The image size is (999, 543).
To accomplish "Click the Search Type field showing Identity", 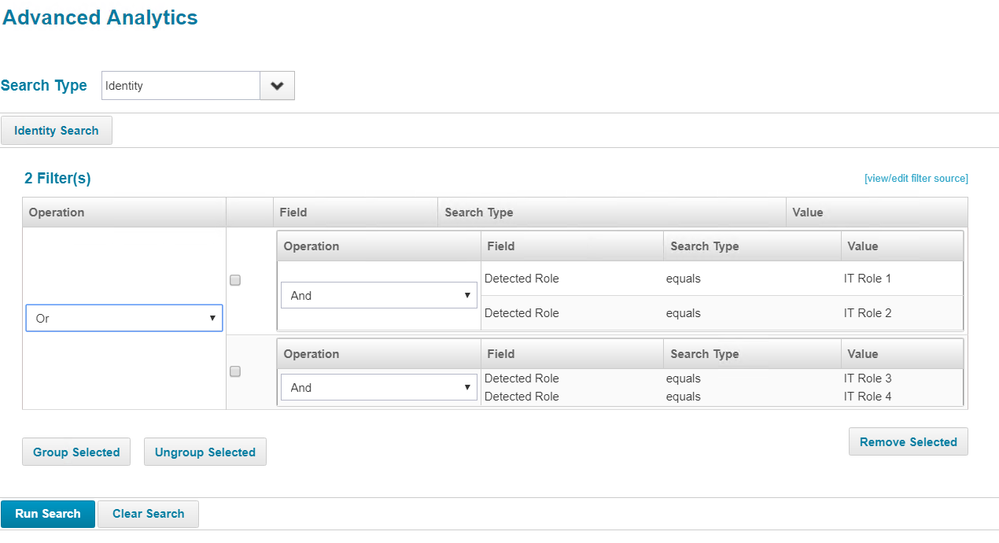I will (x=181, y=86).
